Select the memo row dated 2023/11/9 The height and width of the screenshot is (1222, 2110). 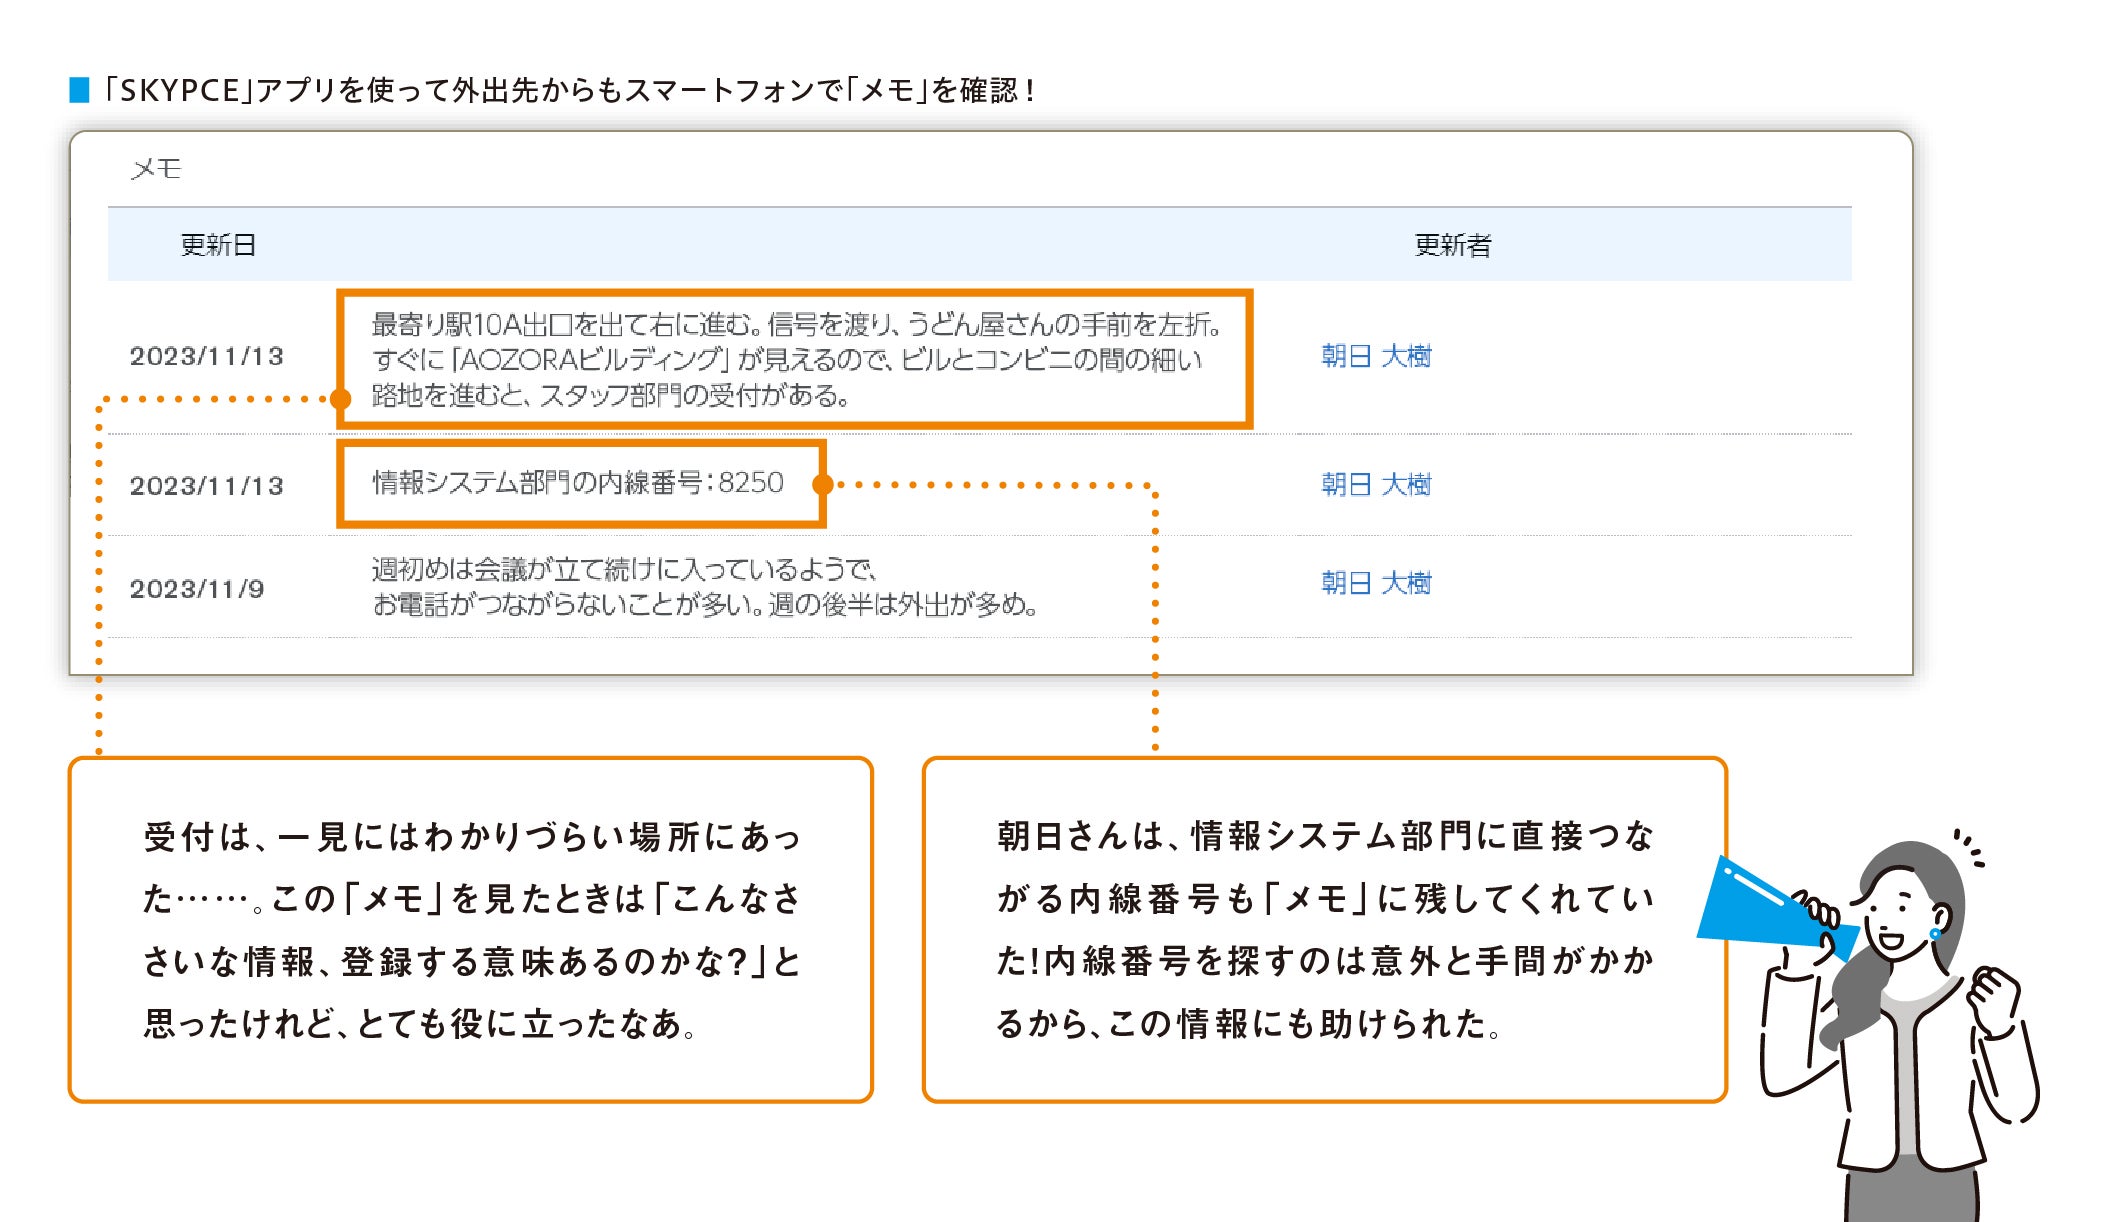700,590
